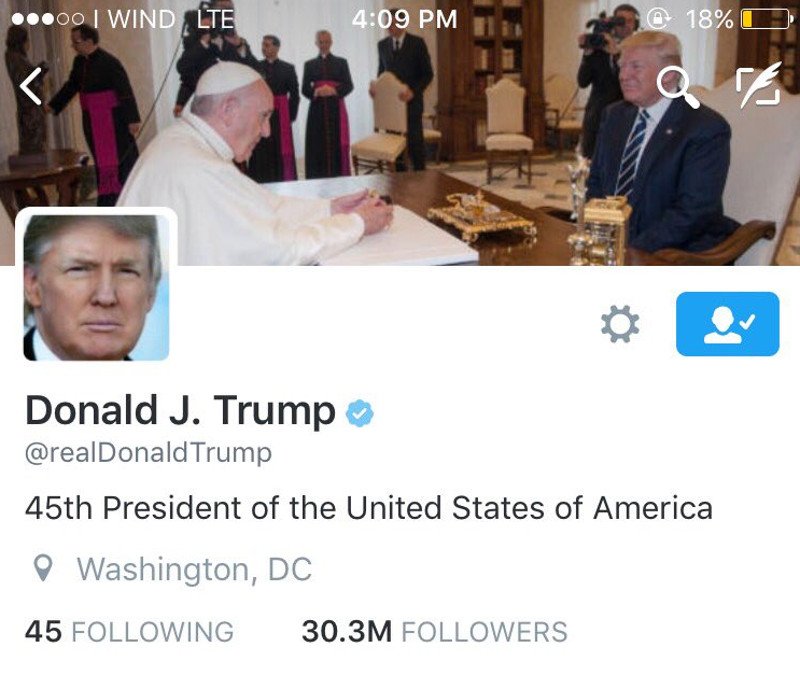Viewport: 800px width, 675px height.
Task: Tap the Donald J. Trump display name
Action: [x=180, y=410]
